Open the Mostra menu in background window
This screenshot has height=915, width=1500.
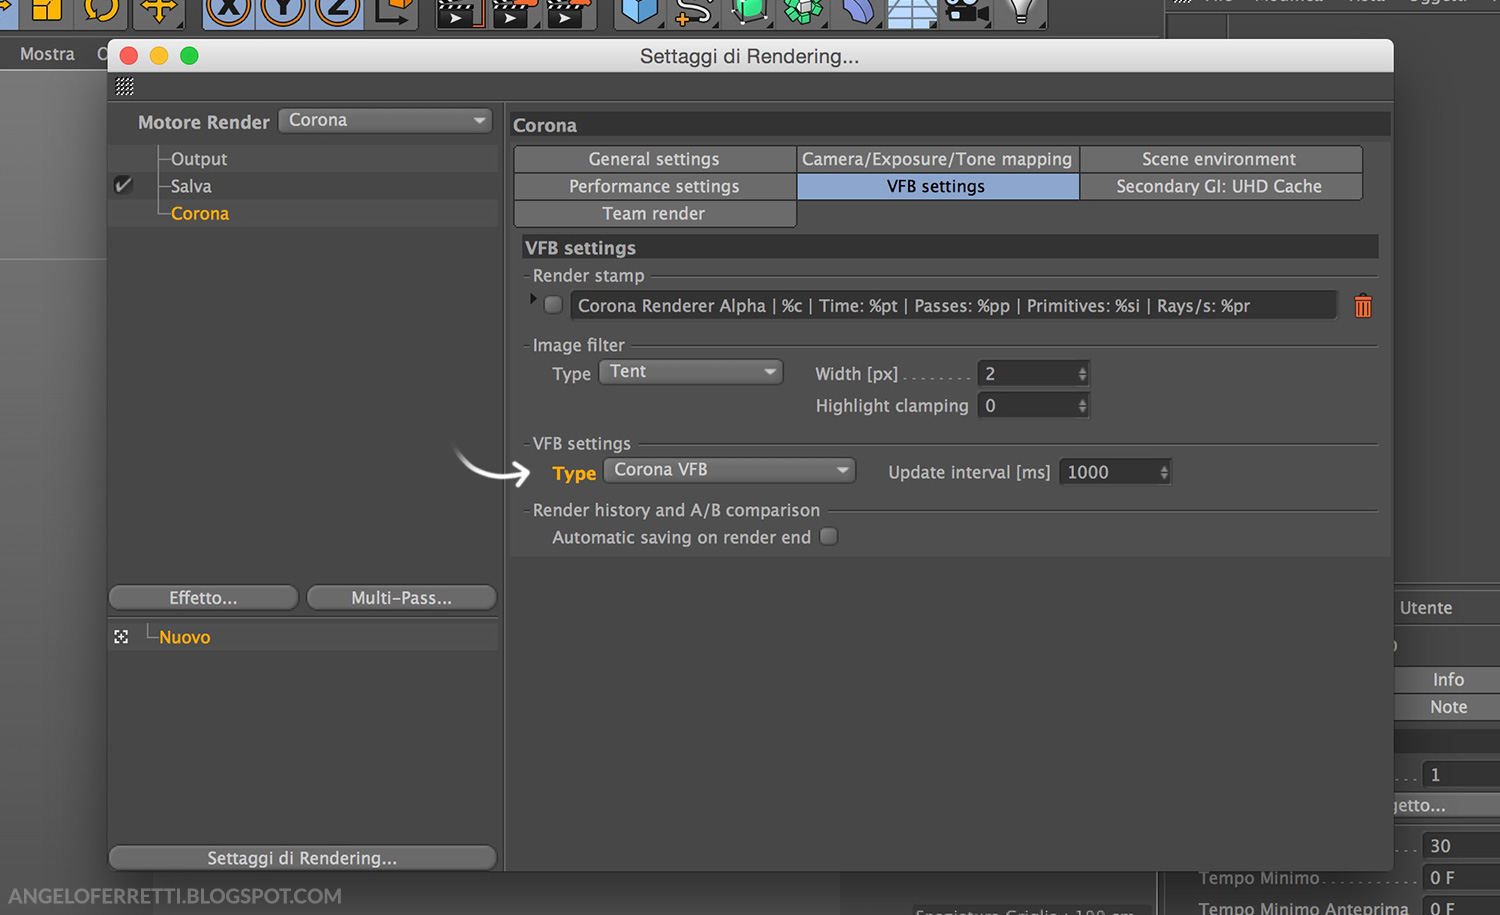47,54
